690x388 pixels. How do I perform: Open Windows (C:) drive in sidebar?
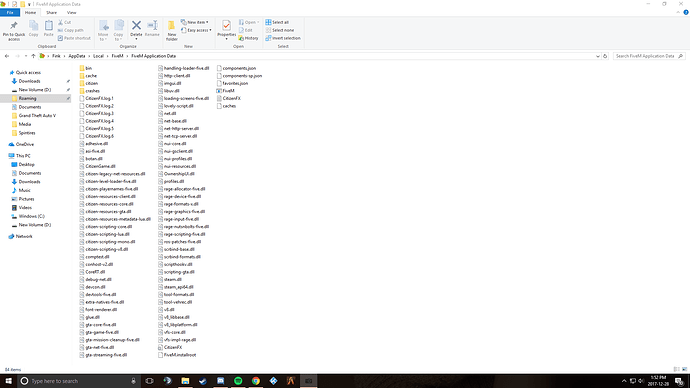click(x=31, y=216)
